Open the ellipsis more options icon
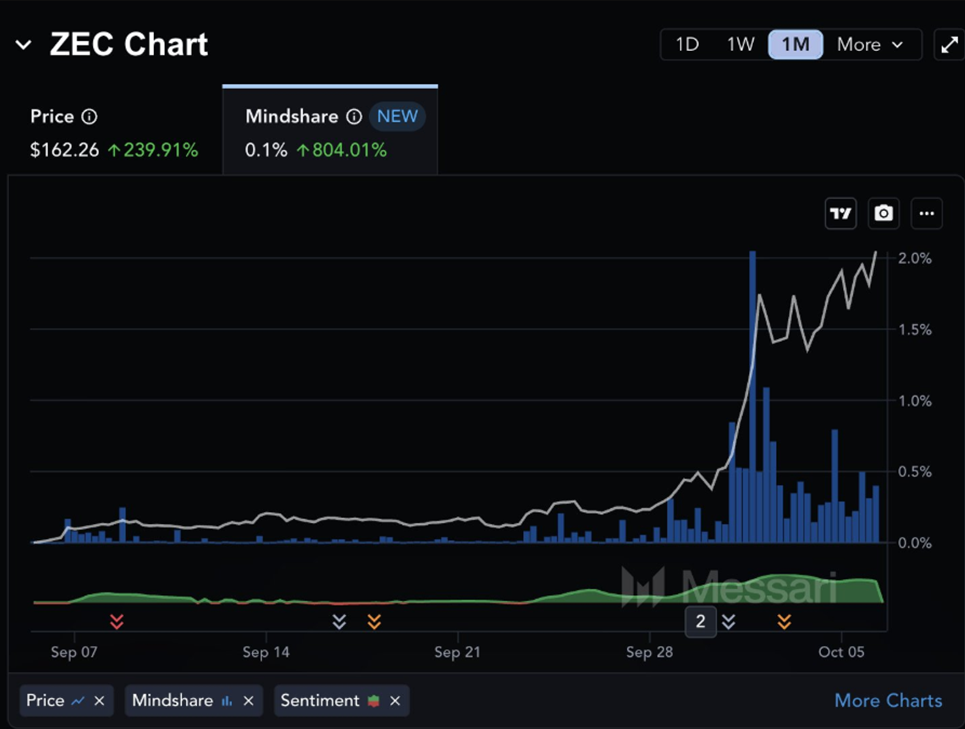Screen dimensions: 965x729 pos(926,213)
